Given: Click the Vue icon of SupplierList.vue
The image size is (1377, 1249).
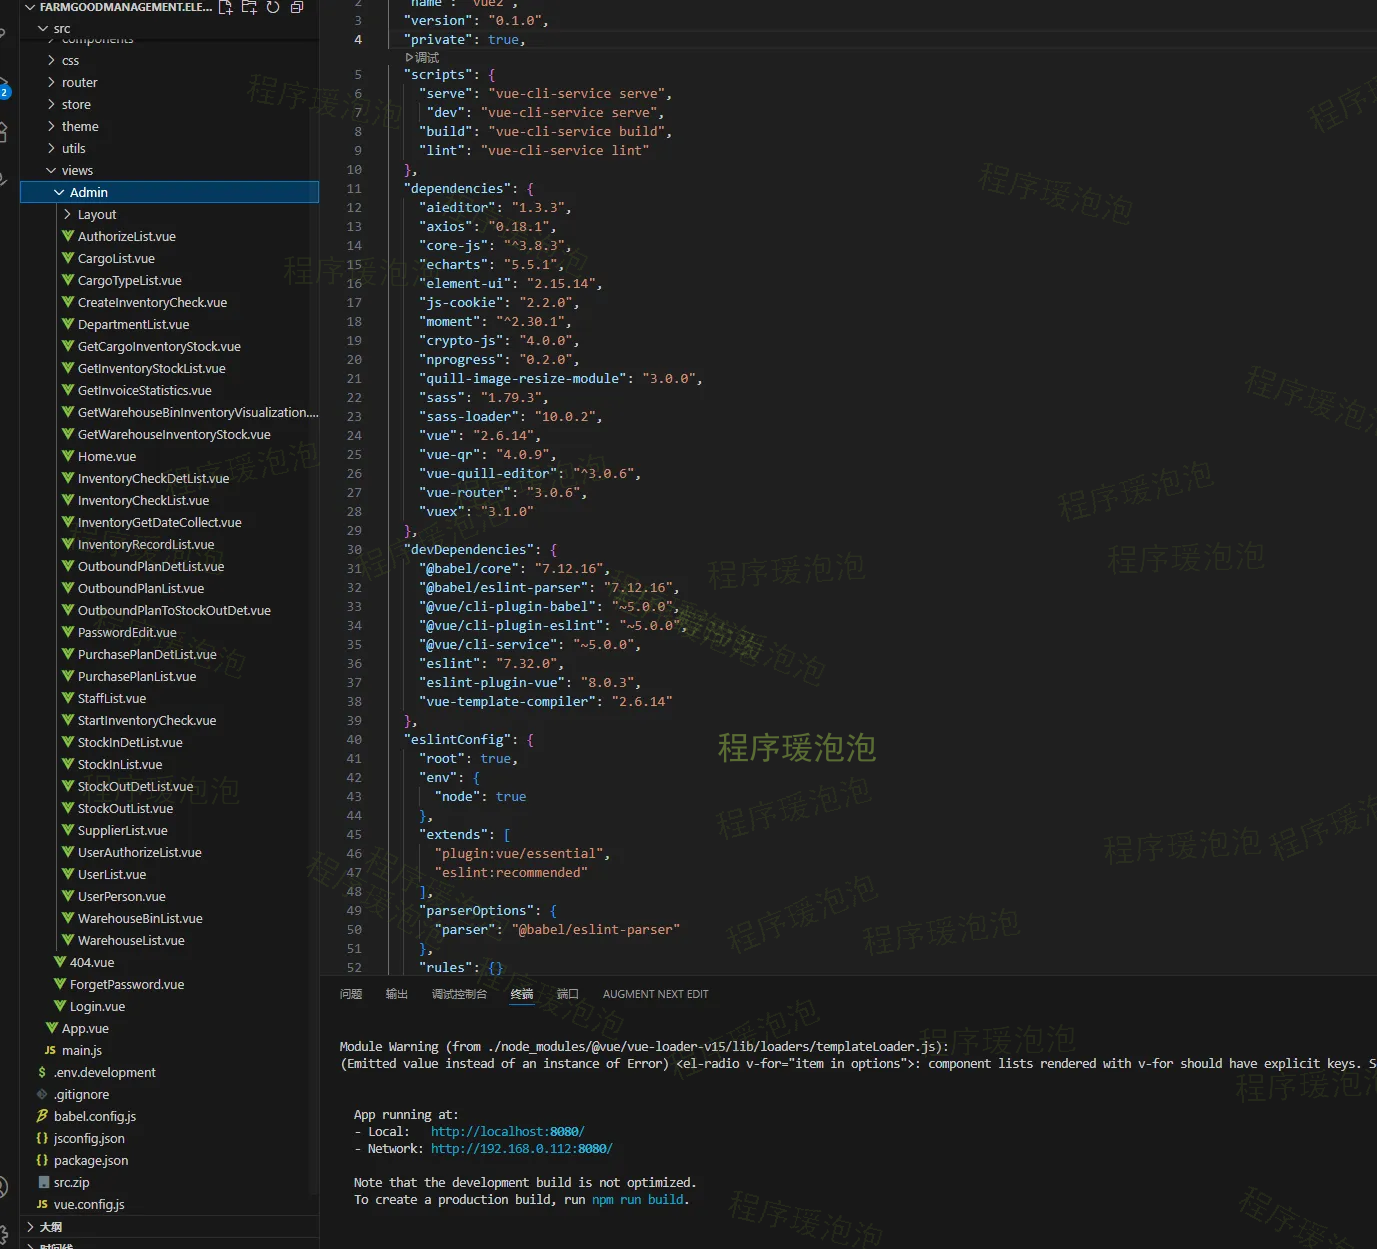Looking at the screenshot, I should pyautogui.click(x=68, y=830).
